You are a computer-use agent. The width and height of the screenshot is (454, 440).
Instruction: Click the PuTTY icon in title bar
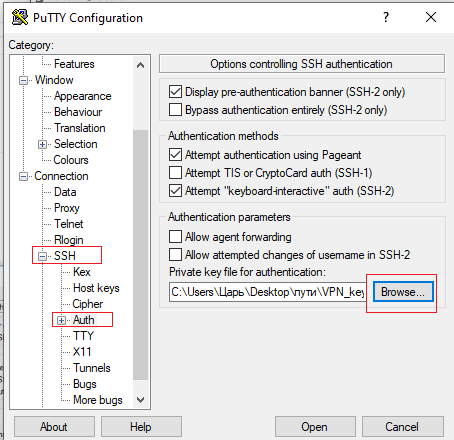20,17
